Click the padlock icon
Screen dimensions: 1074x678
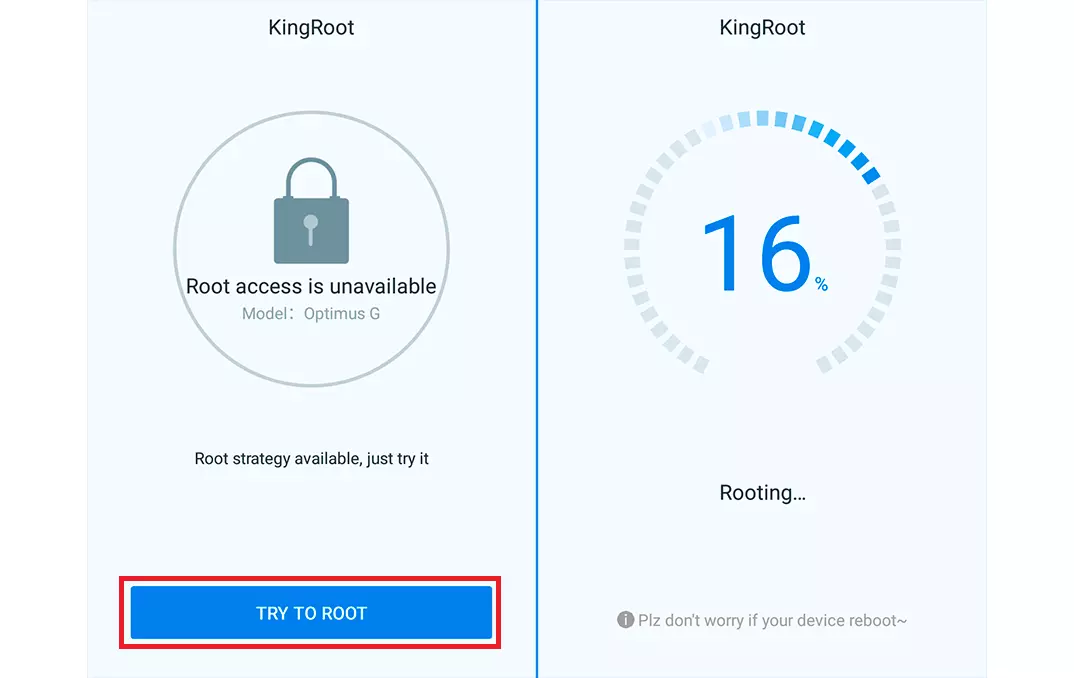coord(311,222)
